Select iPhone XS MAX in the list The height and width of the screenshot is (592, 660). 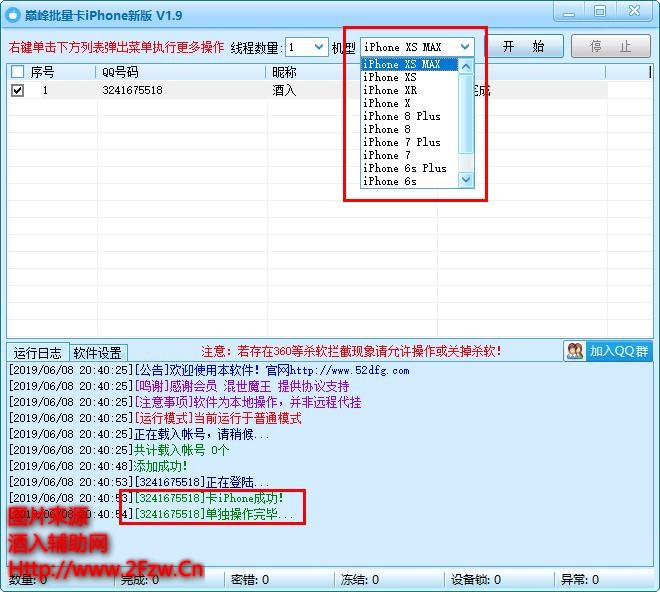409,64
